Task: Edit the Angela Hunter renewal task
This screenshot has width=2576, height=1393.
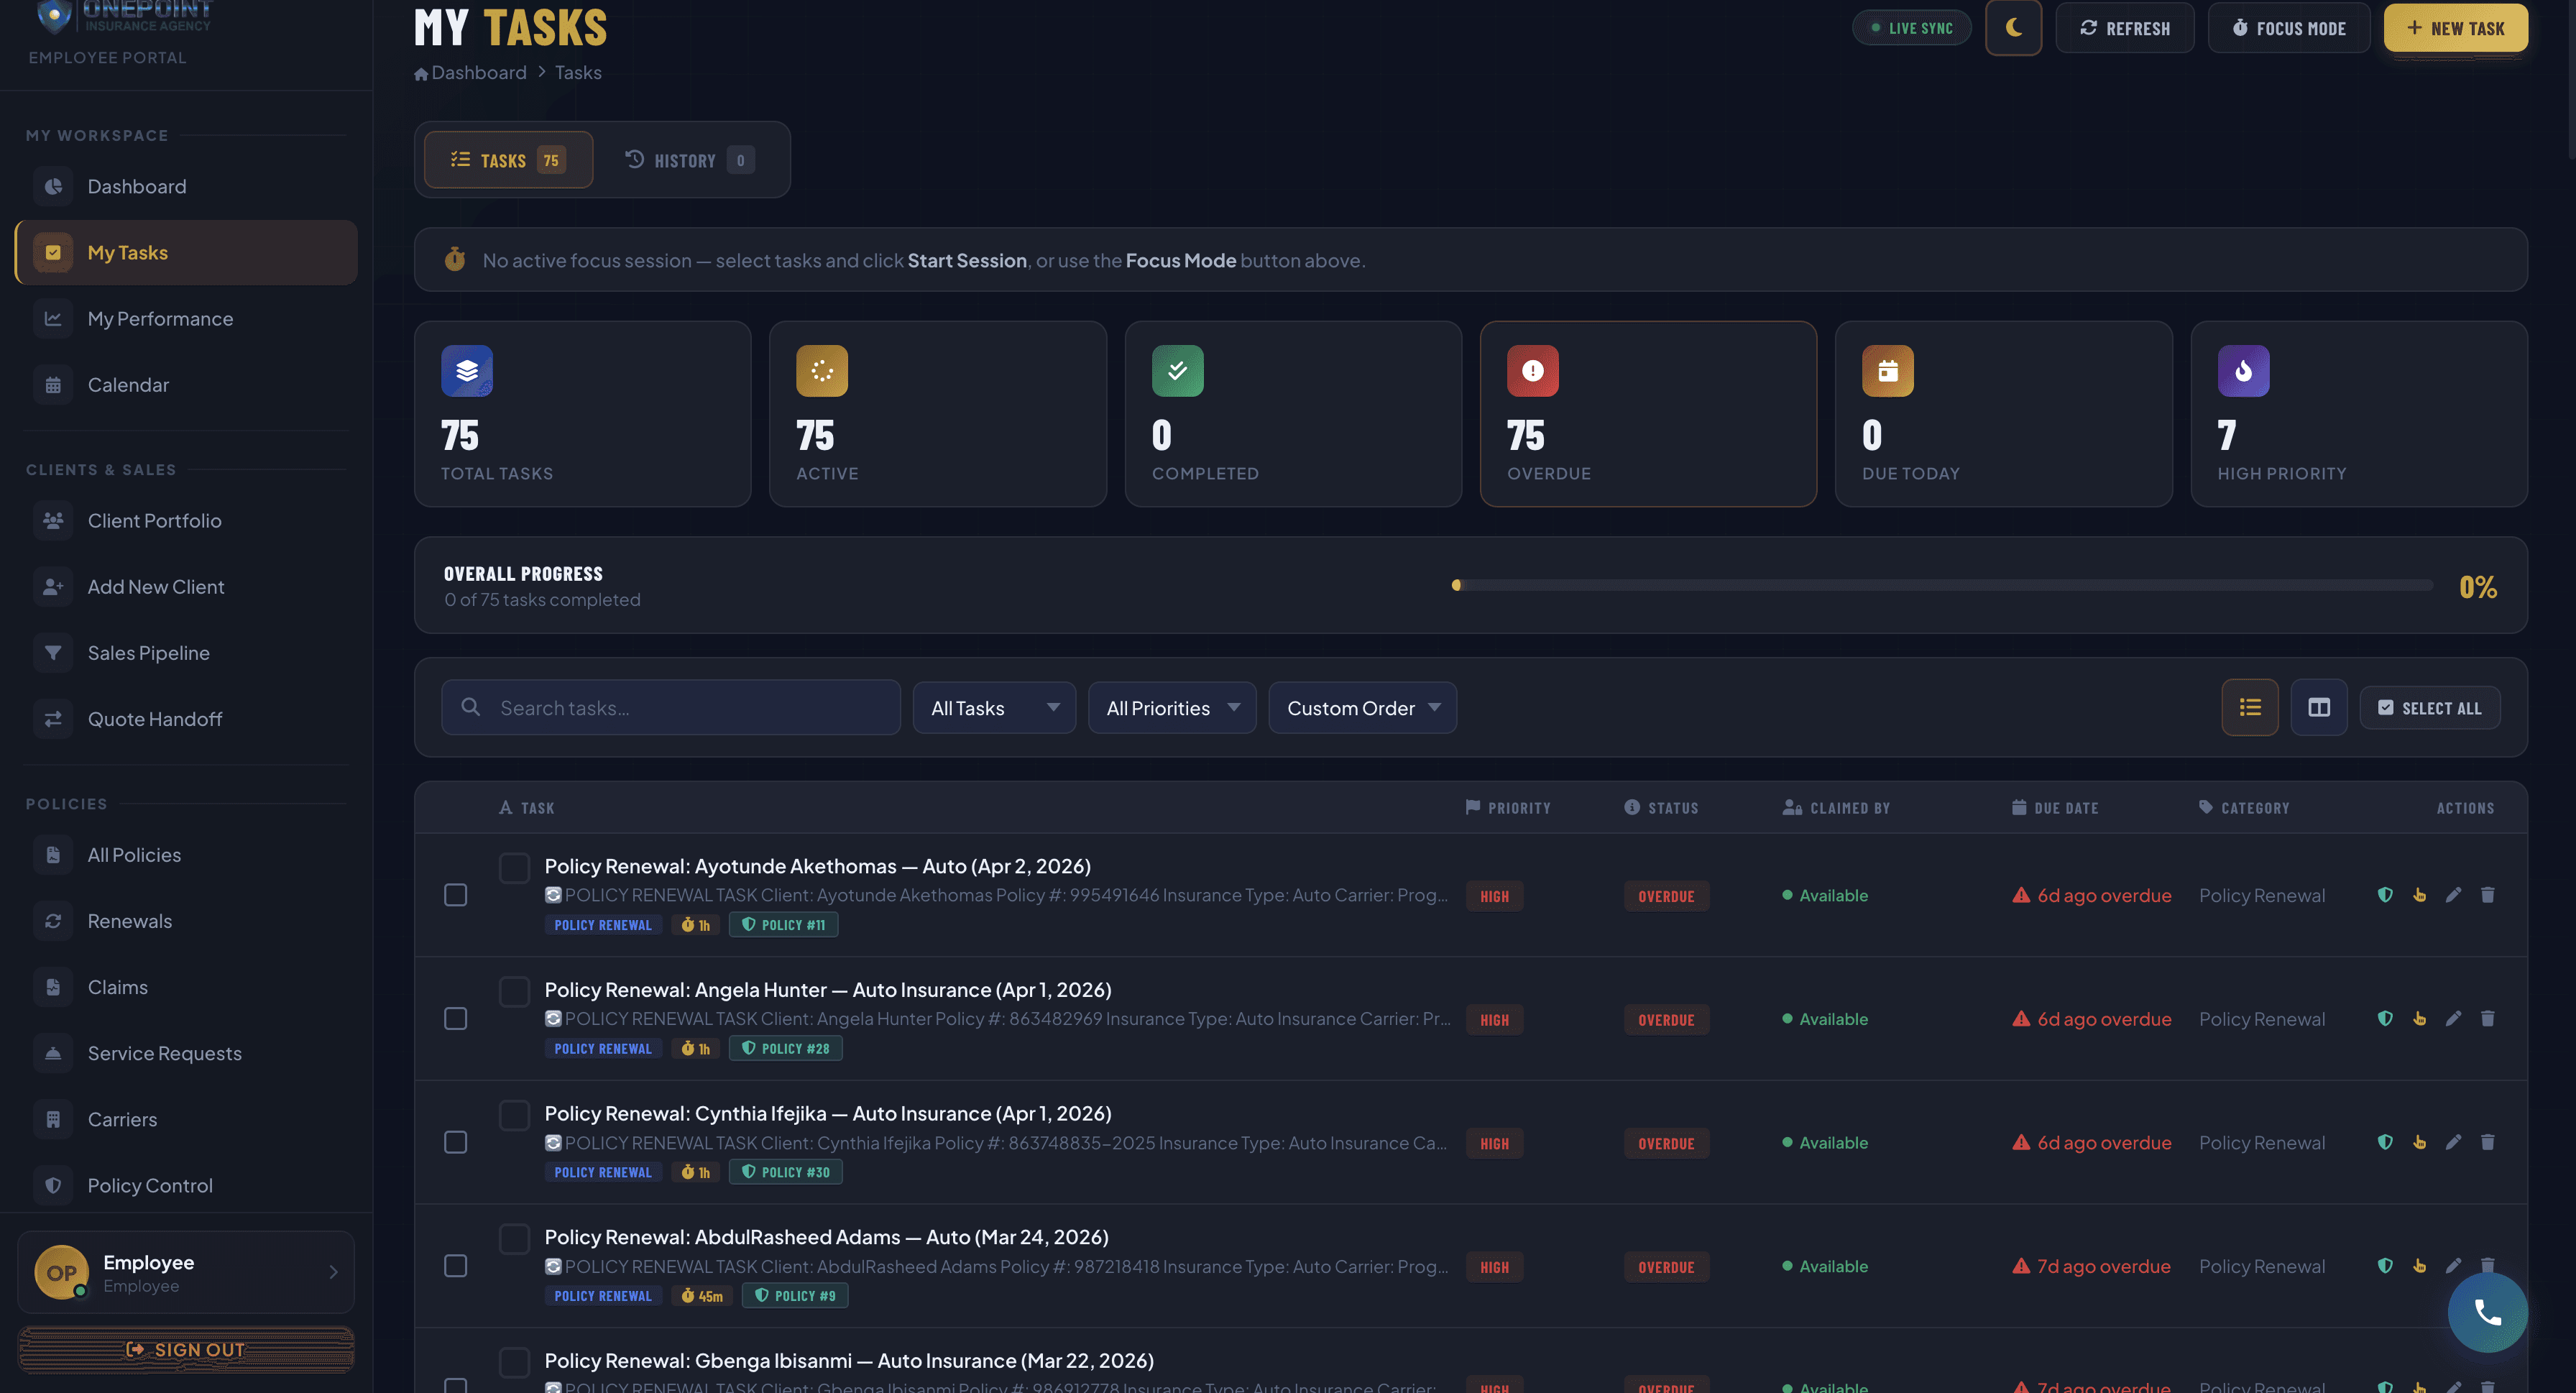Action: pyautogui.click(x=2453, y=1019)
